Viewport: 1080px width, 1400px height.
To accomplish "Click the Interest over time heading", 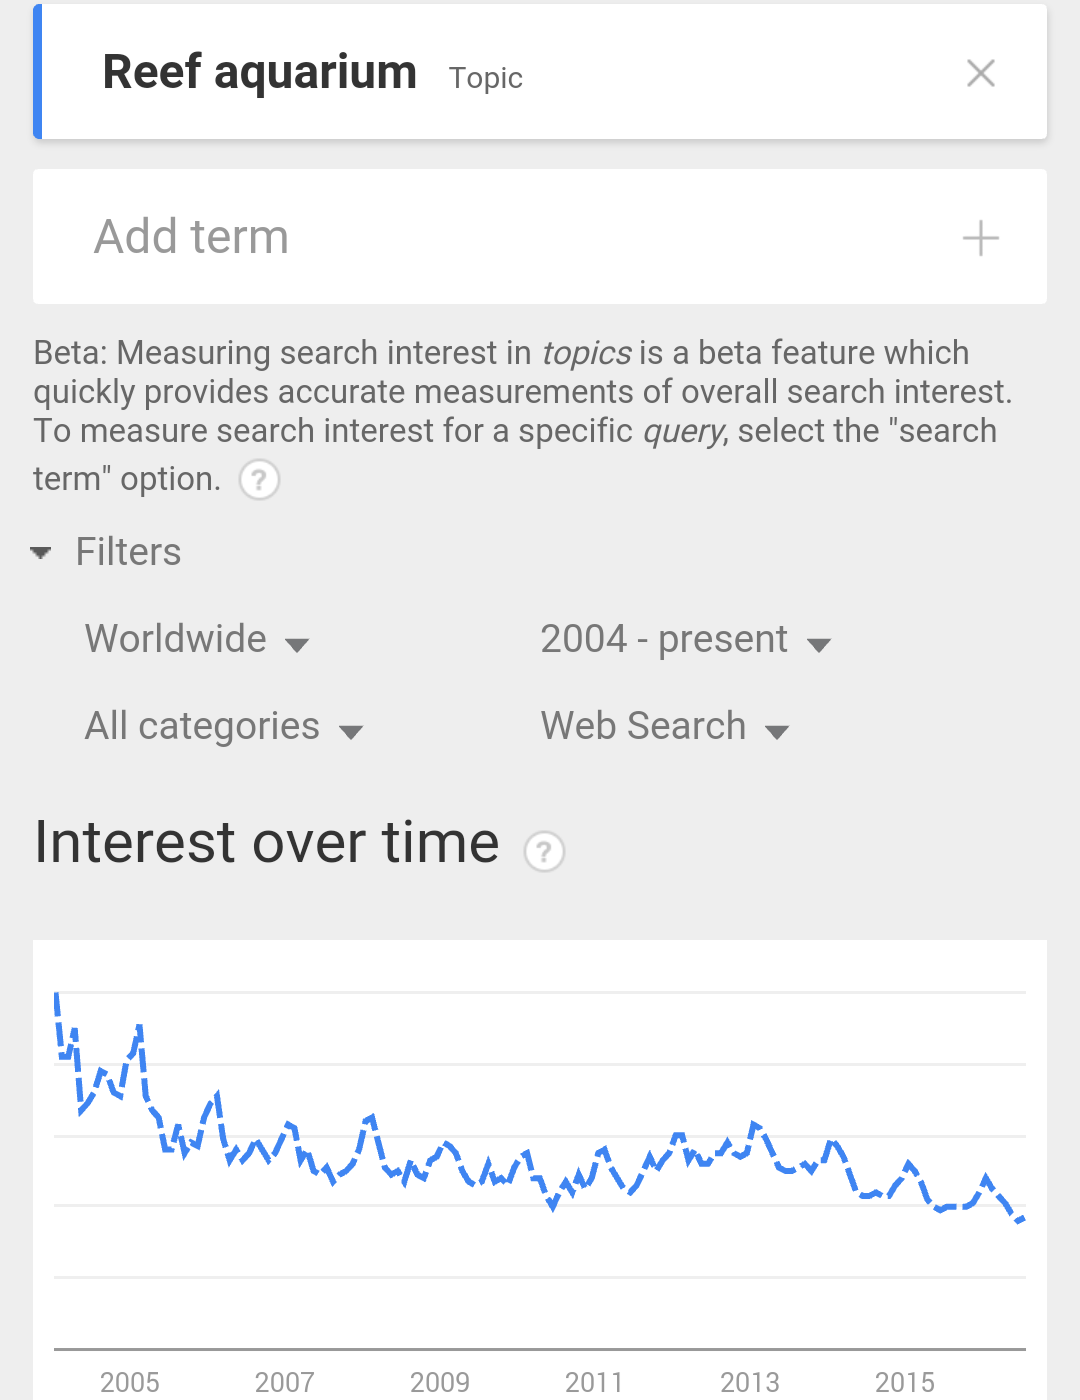I will coord(267,842).
